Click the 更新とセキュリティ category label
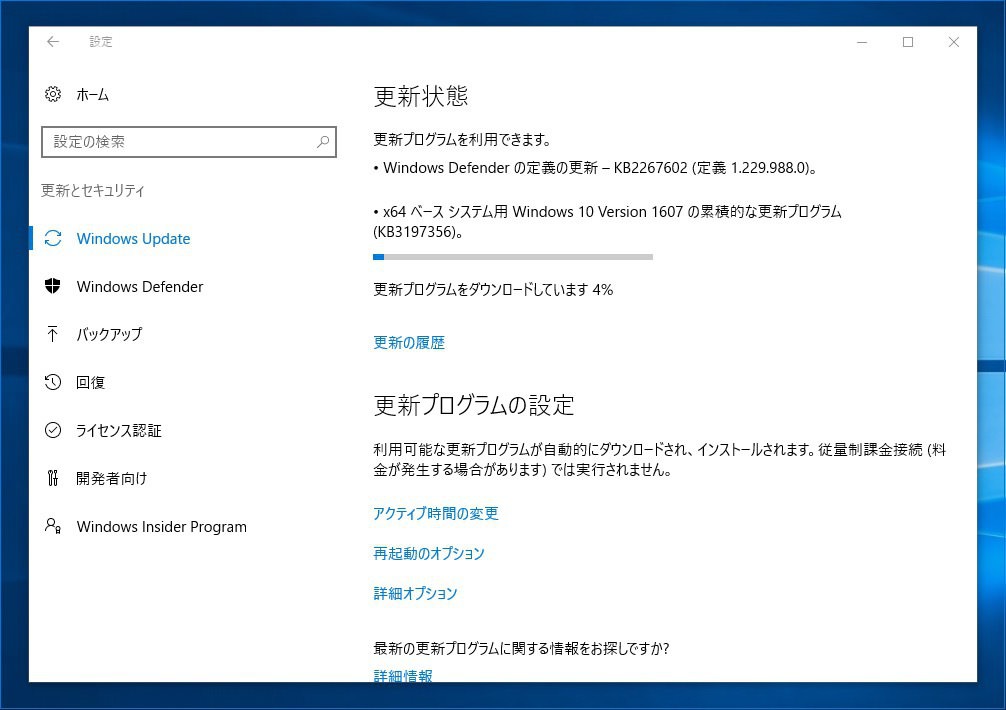Viewport: 1006px width, 710px height. pyautogui.click(x=93, y=190)
